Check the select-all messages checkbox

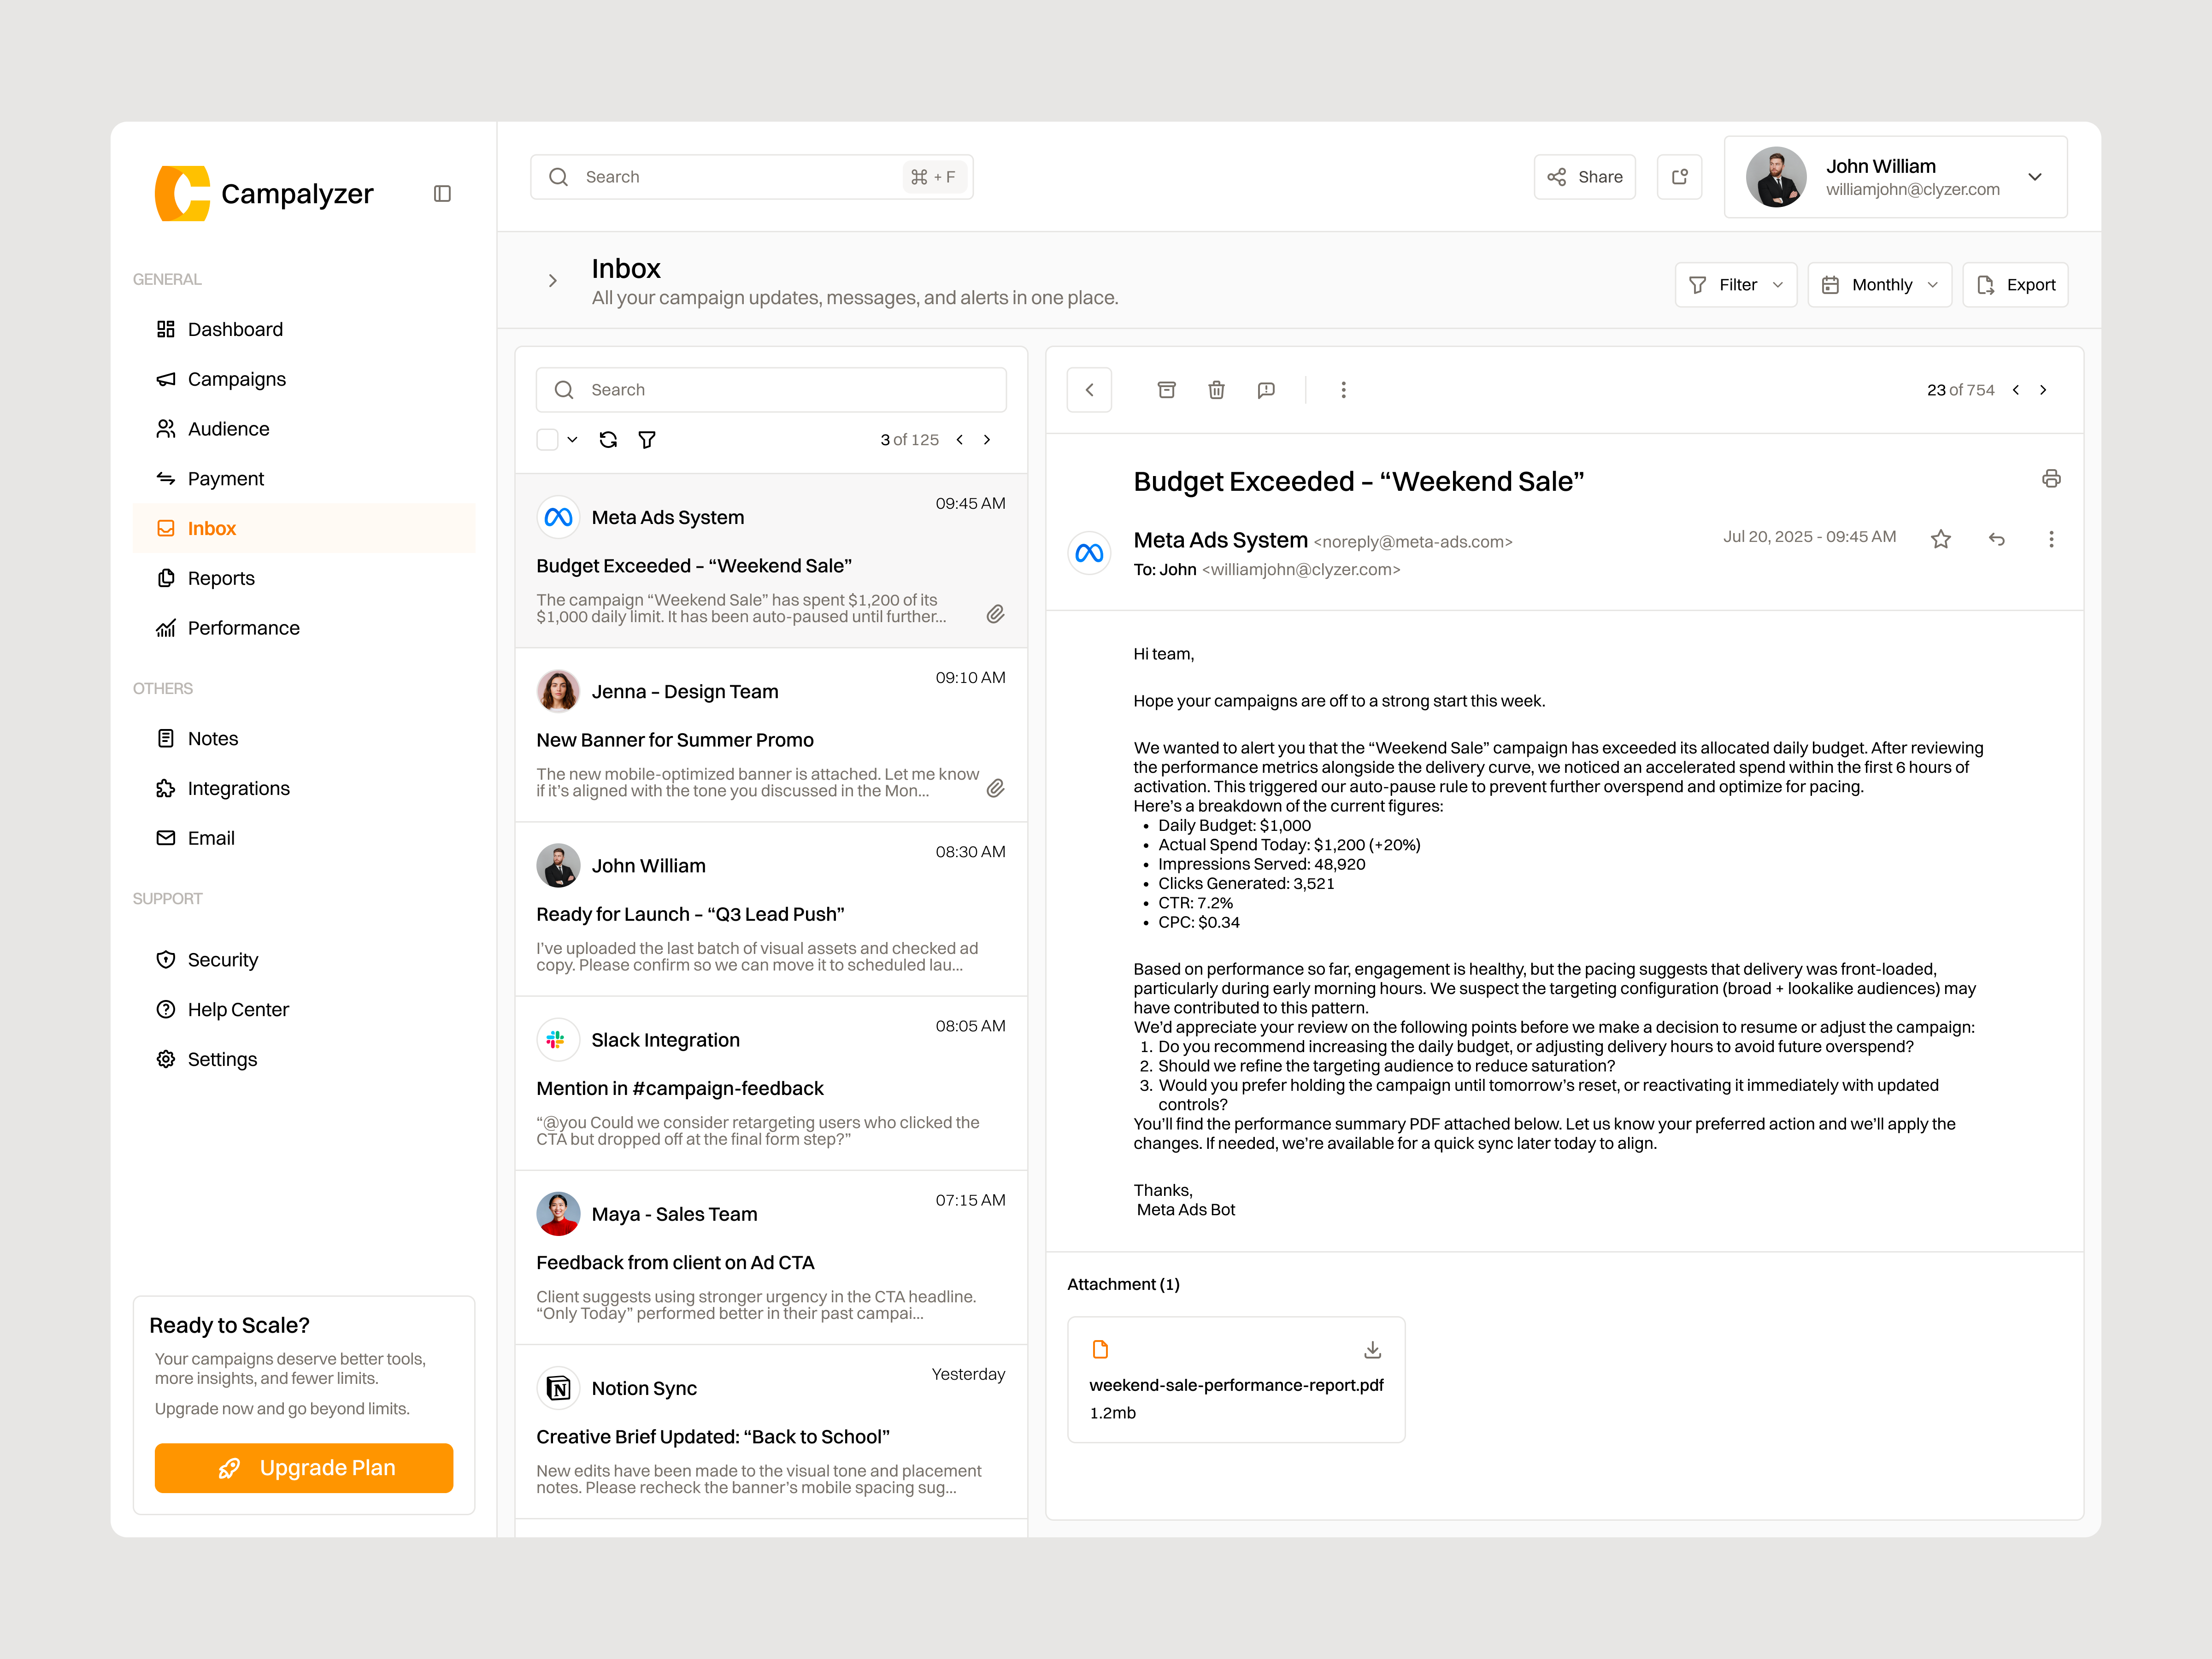pos(547,439)
